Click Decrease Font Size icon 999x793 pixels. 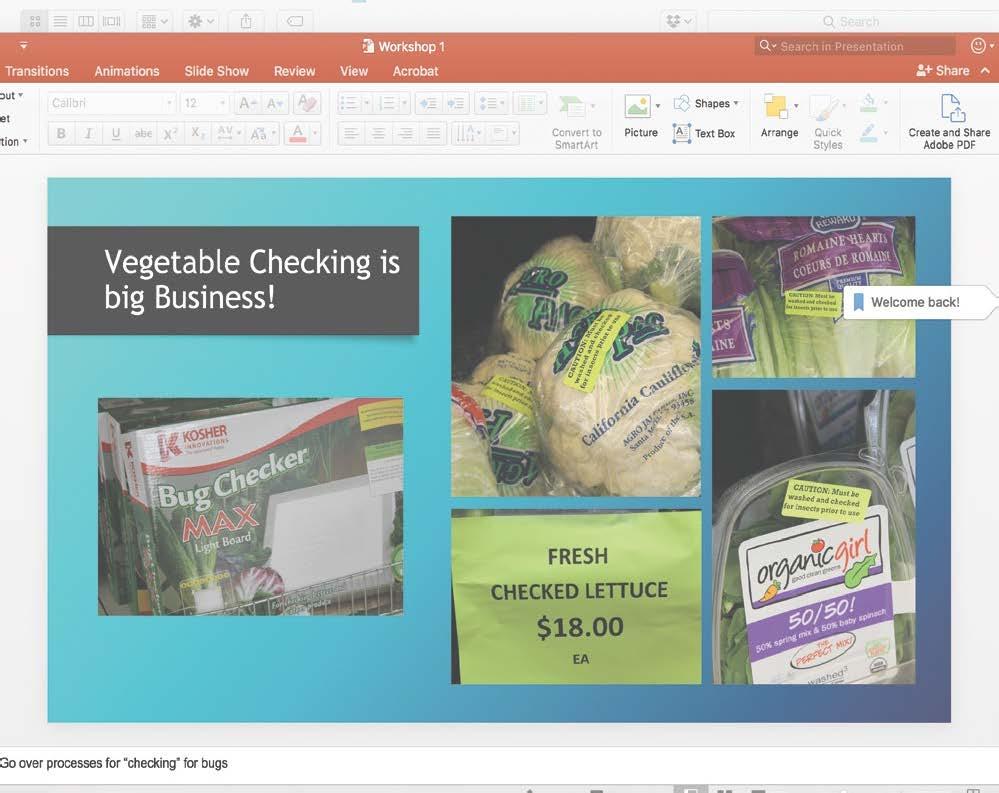275,103
